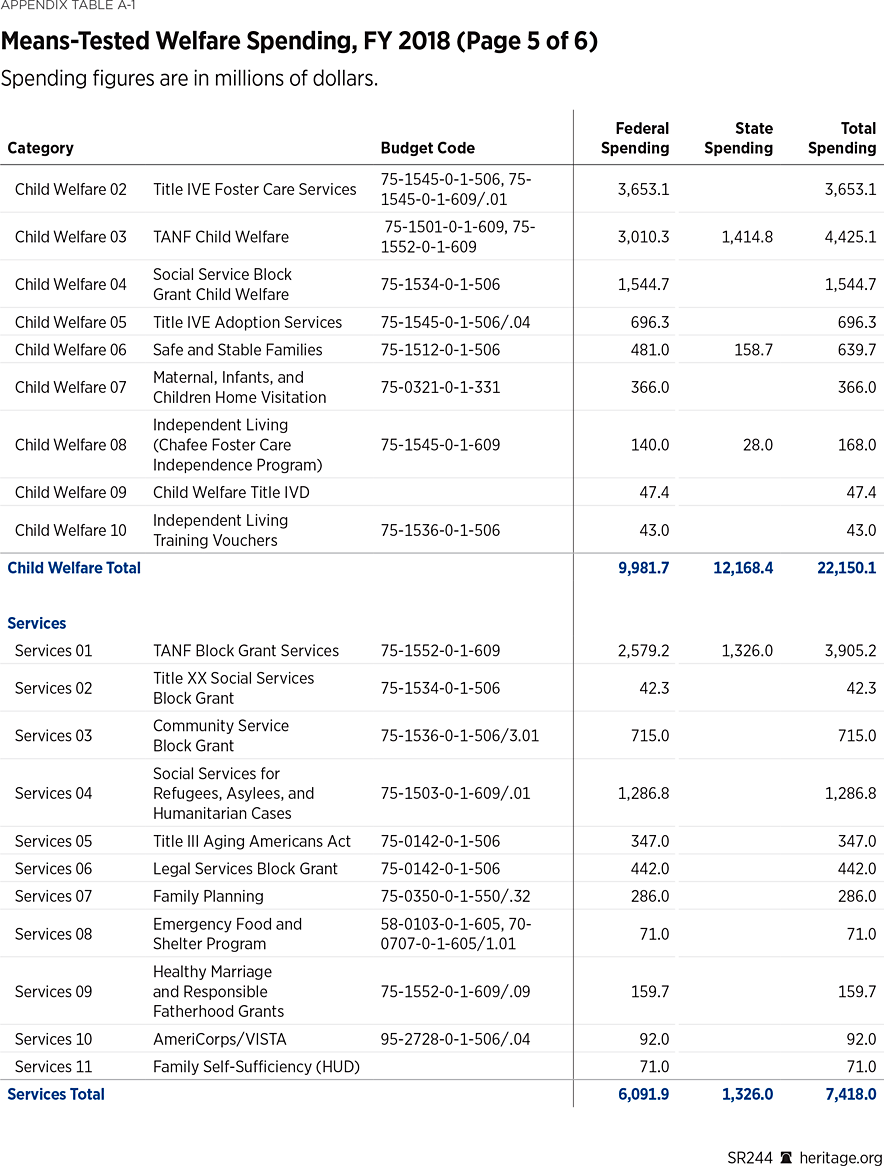Select the 22,150.1 total spending value
Image resolution: width=884 pixels, height=1166 pixels.
point(846,567)
